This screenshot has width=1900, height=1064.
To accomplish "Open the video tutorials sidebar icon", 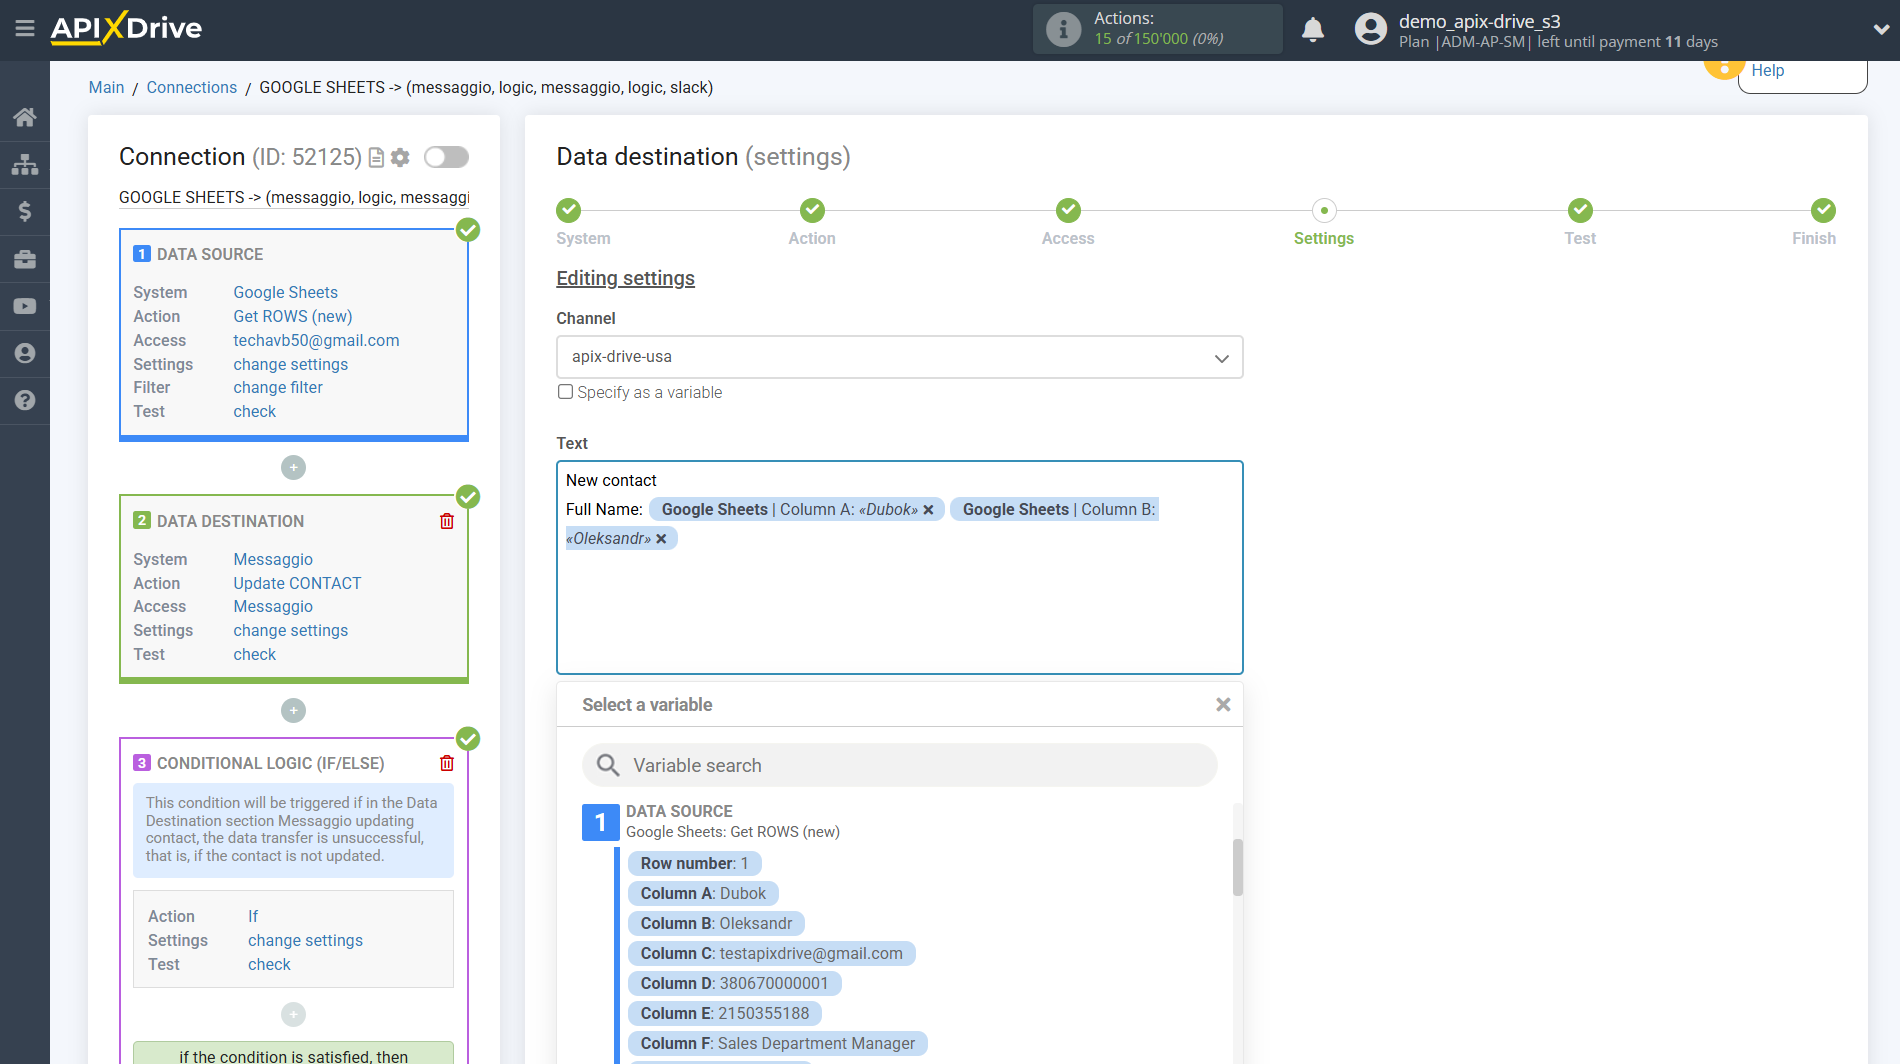I will coord(25,306).
